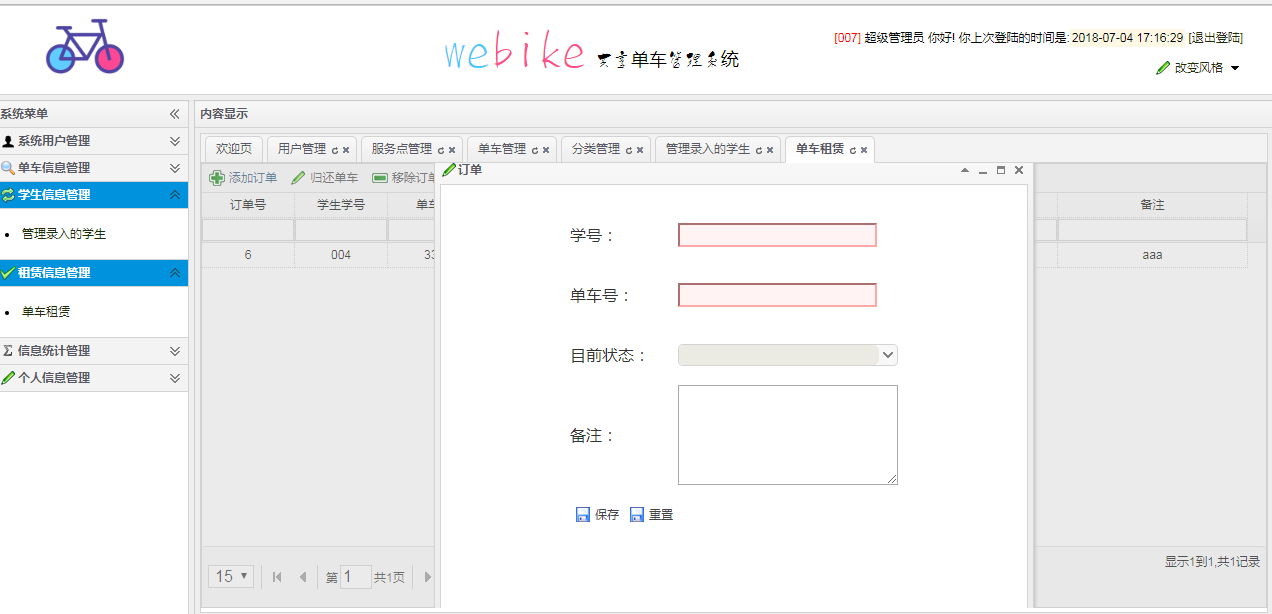Open the page size 15 dropdown
1272x614 pixels.
tap(231, 576)
